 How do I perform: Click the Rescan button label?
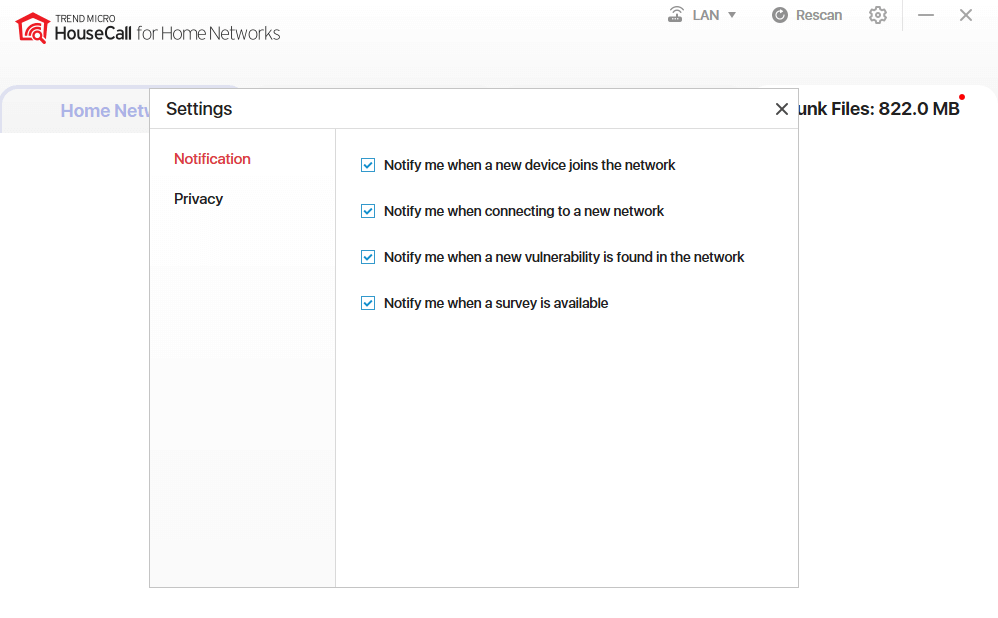pos(819,15)
